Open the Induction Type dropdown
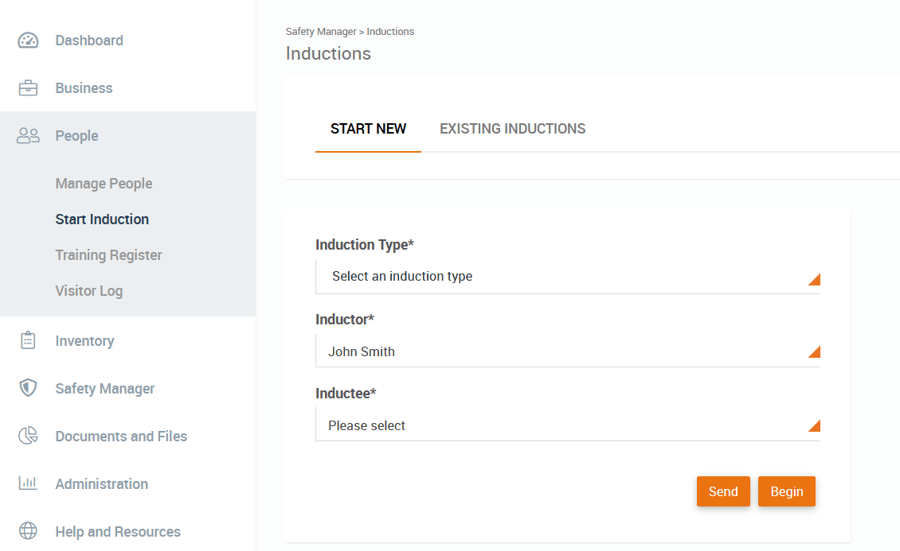 pos(567,277)
